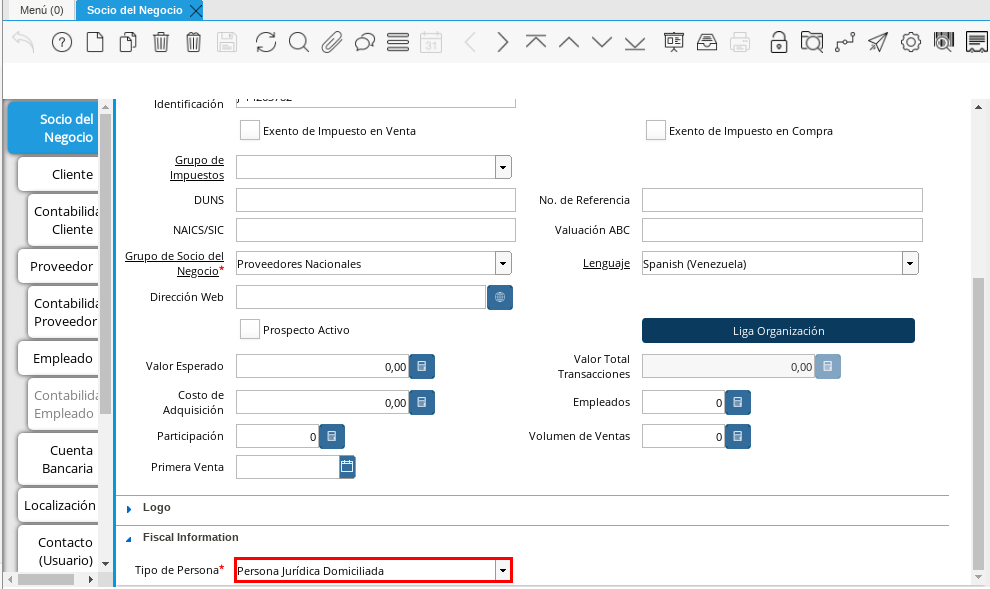Screen dimensions: 990x589
Task: Toggle the Prospecto Activo checkbox
Action: pos(250,330)
